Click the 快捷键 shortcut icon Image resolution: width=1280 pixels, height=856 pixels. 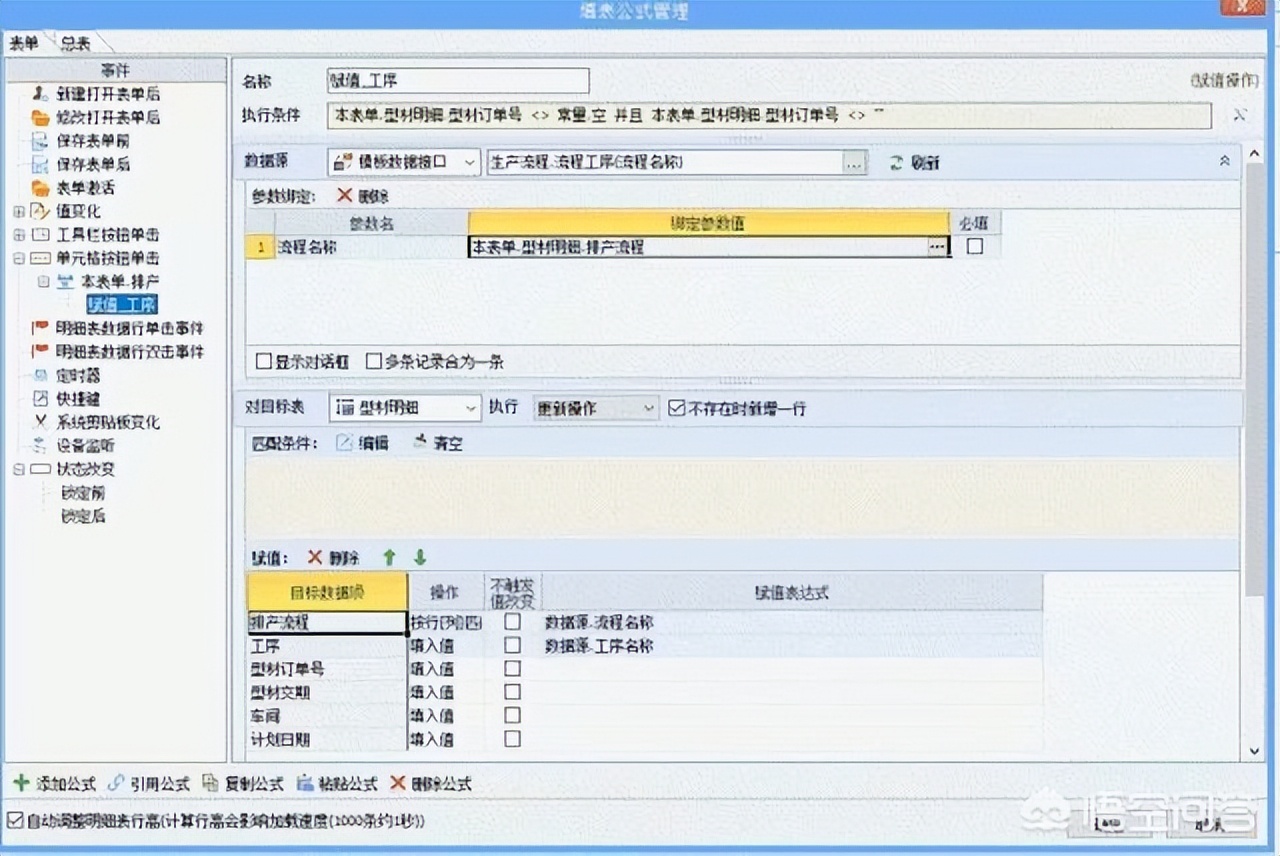pyautogui.click(x=40, y=399)
